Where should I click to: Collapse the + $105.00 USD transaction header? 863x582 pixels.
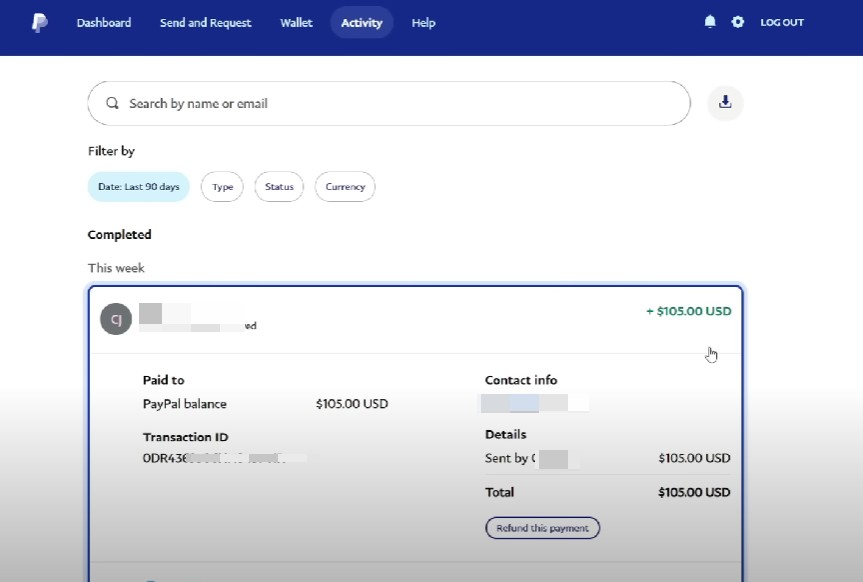pos(416,319)
